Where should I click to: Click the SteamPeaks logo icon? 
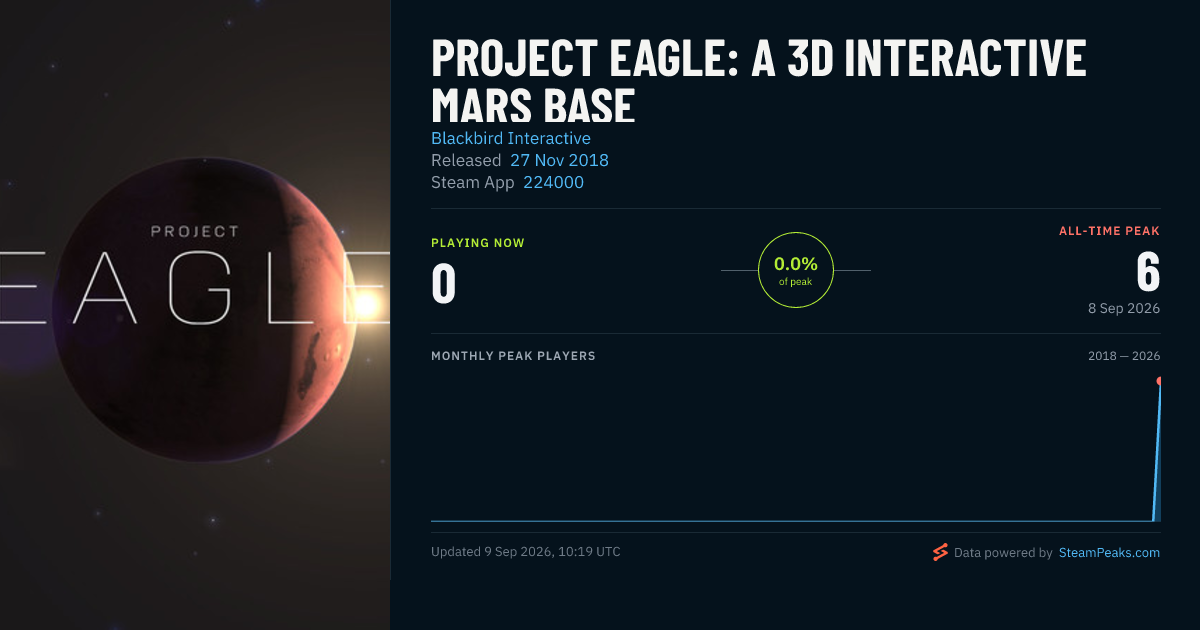click(x=940, y=552)
